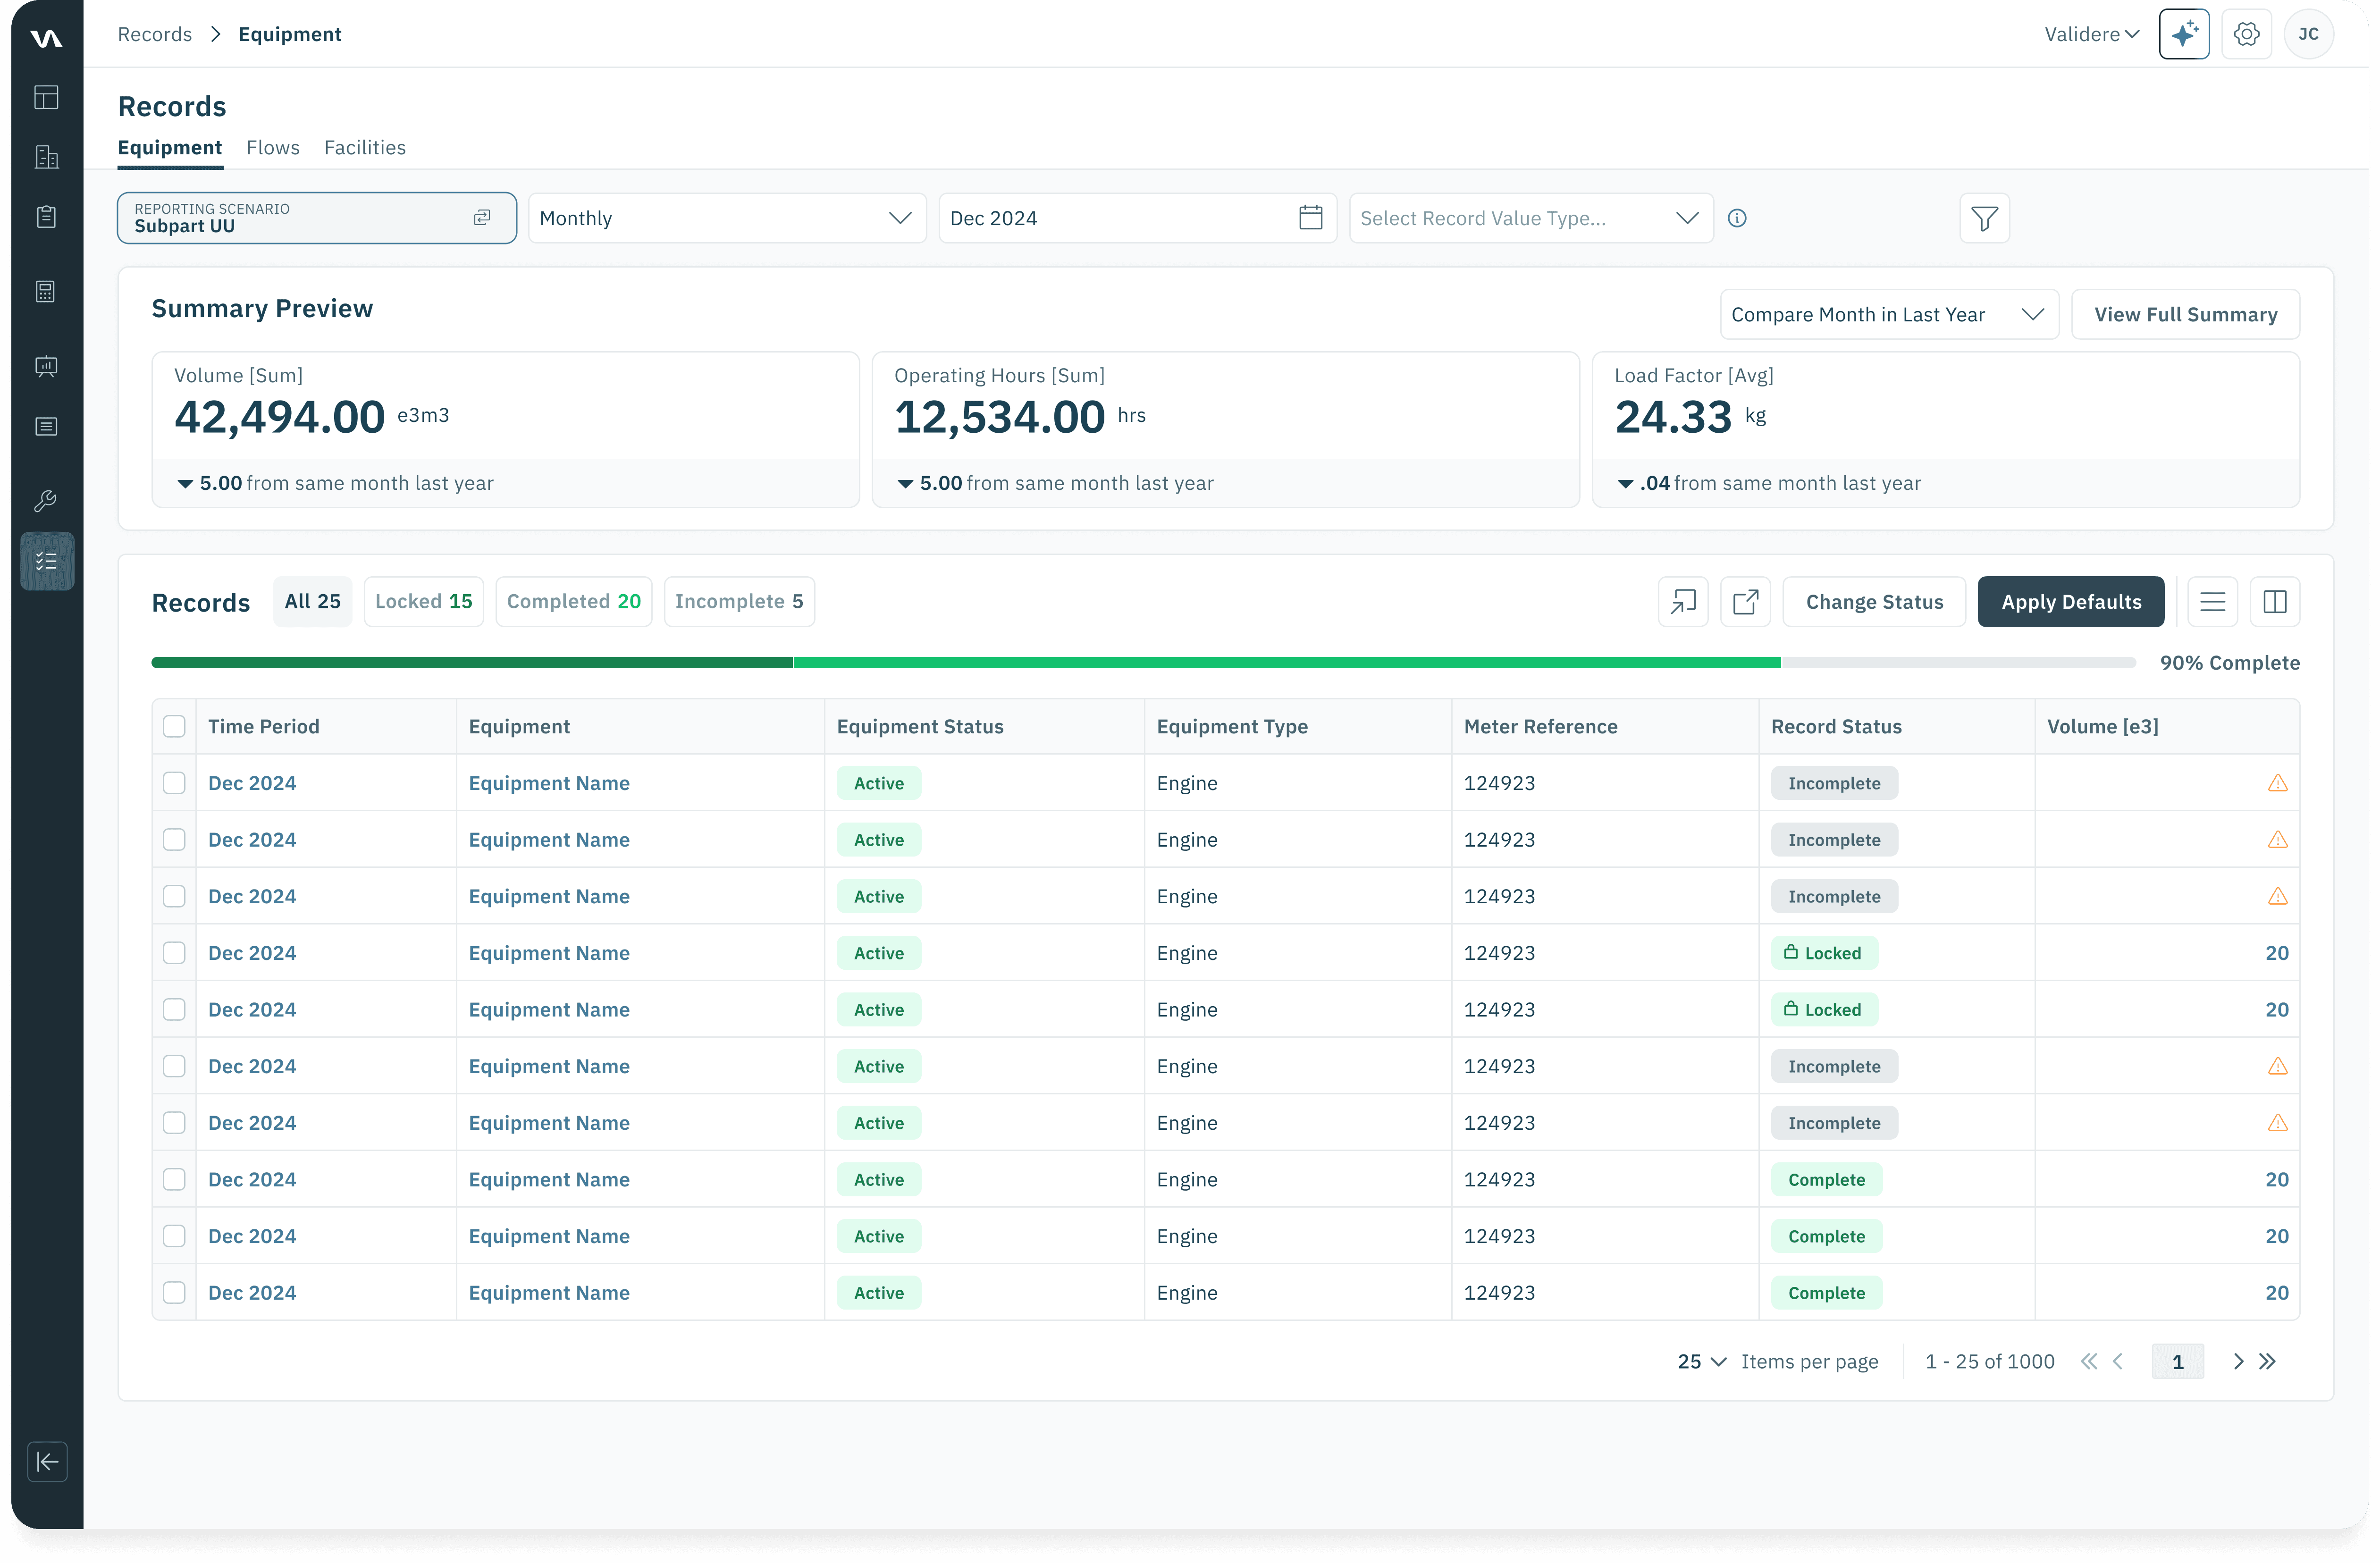Open the AI sparkle assistant button

pyautogui.click(x=2183, y=34)
